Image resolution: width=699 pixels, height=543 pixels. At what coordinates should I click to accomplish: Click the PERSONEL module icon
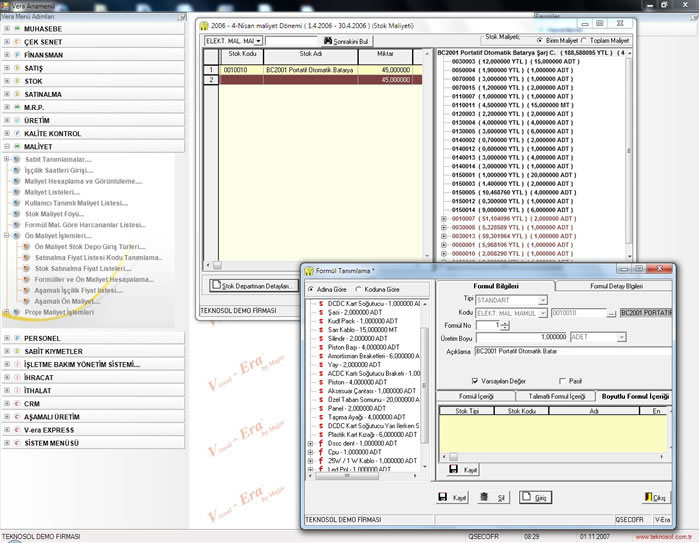point(17,338)
